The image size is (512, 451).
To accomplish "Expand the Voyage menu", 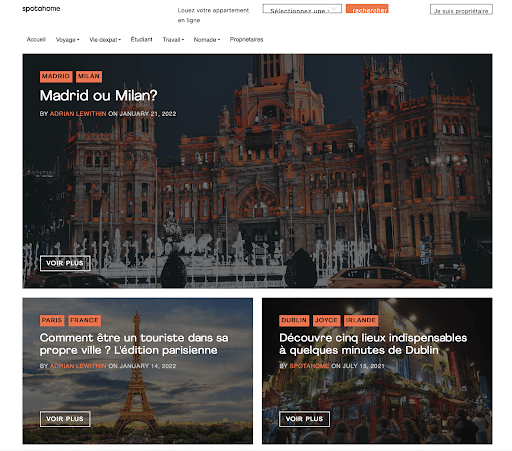I will (67, 40).
